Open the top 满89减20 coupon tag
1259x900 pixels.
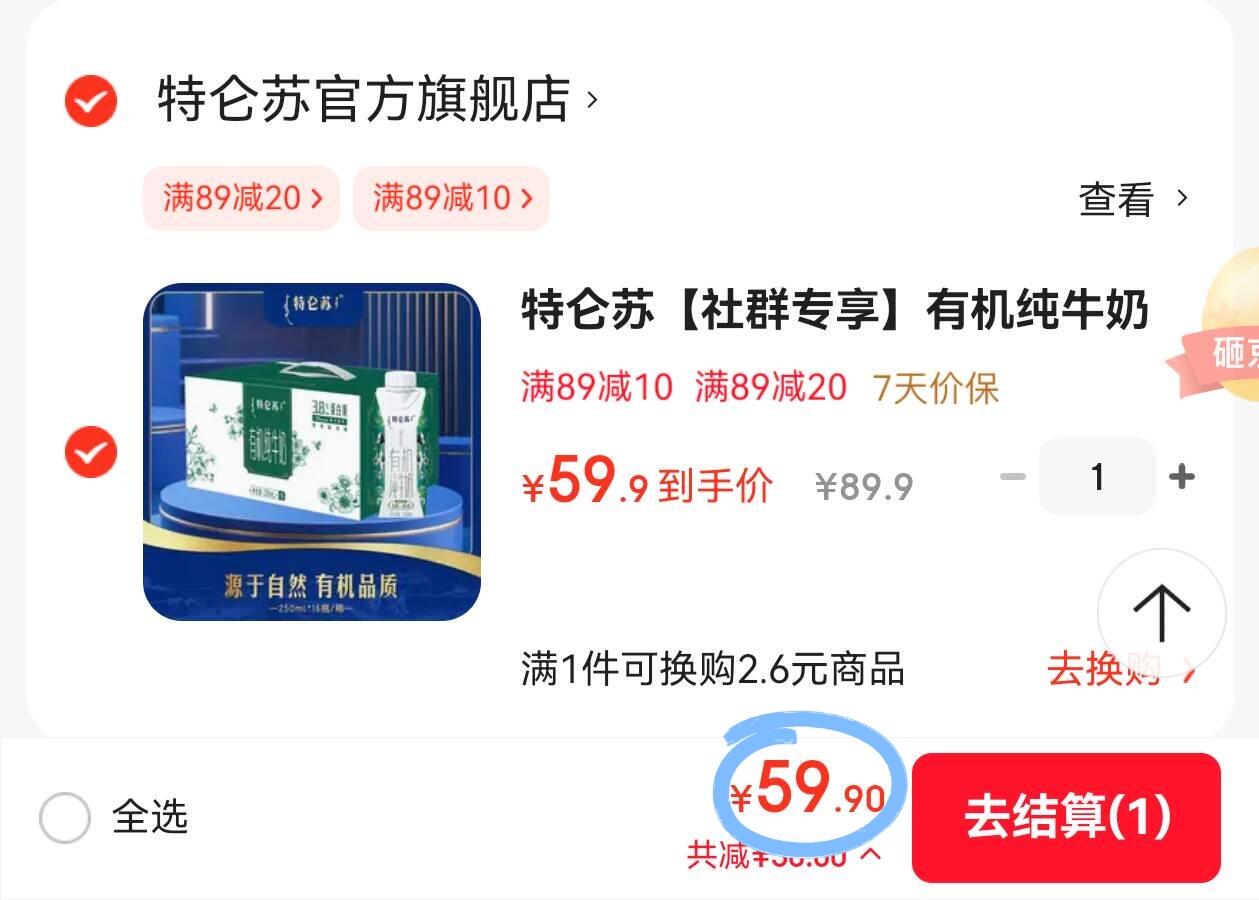tap(242, 198)
